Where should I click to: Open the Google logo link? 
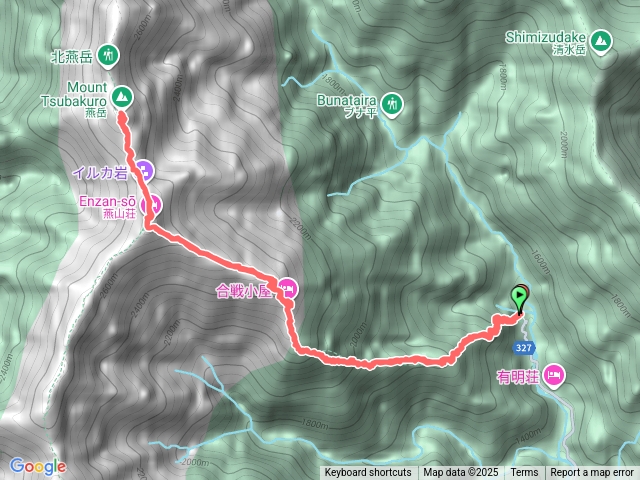coord(38,466)
